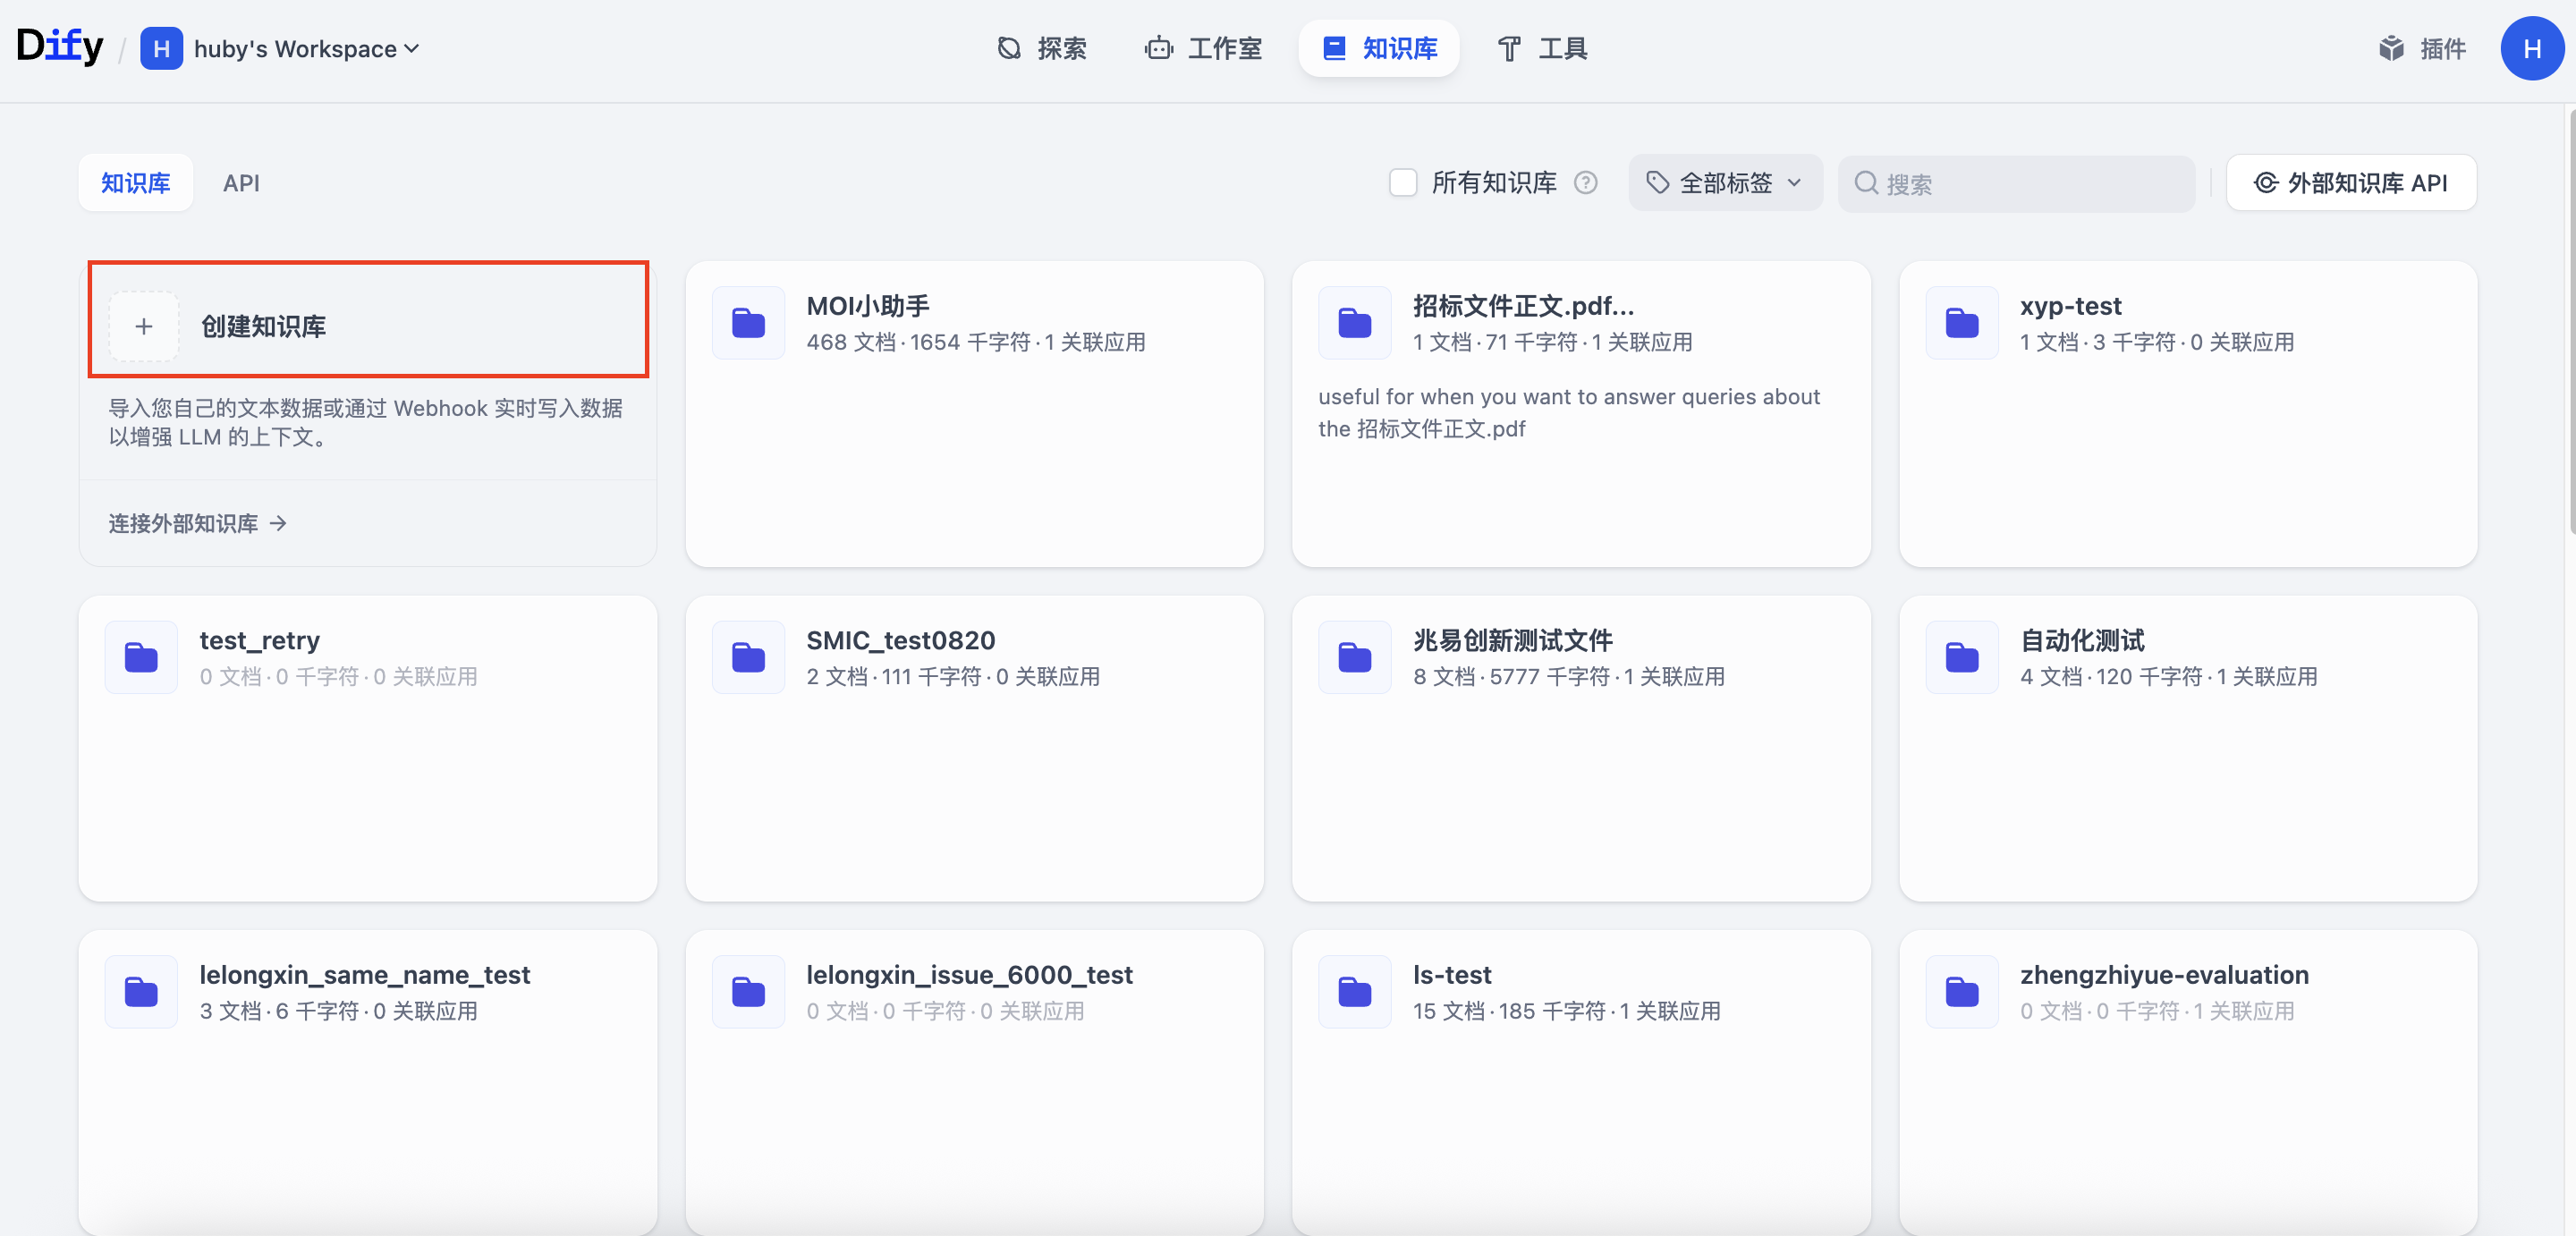Click the Dify logo
Viewport: 2576px width, 1236px height.
[x=59, y=47]
